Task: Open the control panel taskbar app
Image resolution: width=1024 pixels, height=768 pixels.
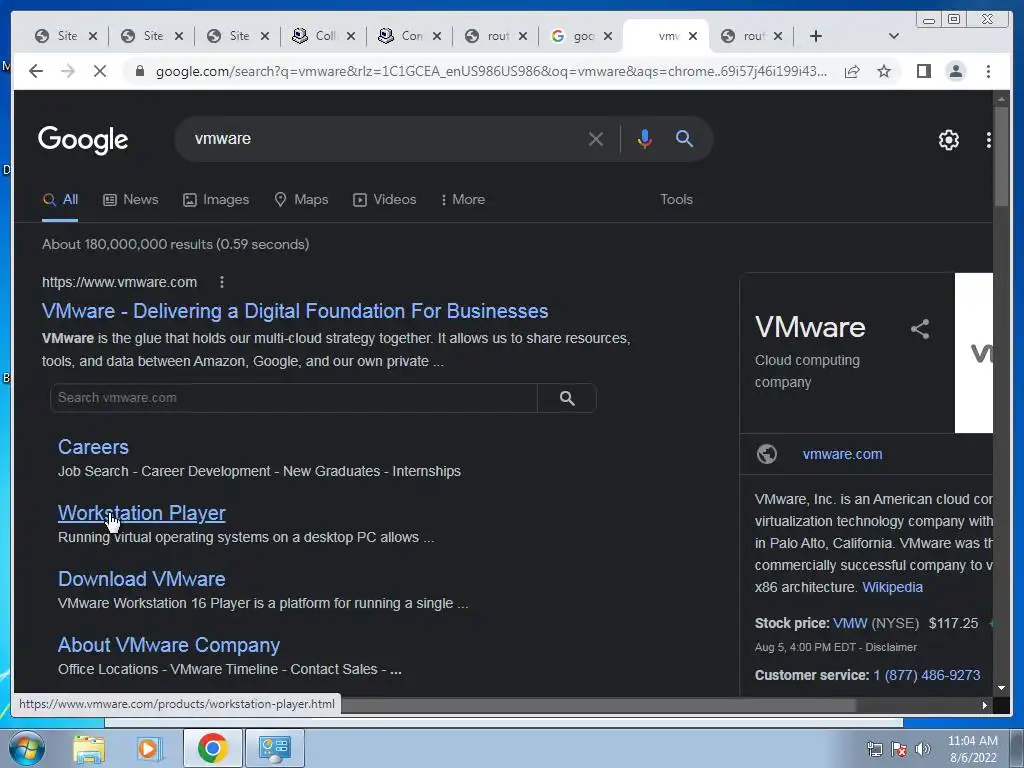Action: [274, 748]
